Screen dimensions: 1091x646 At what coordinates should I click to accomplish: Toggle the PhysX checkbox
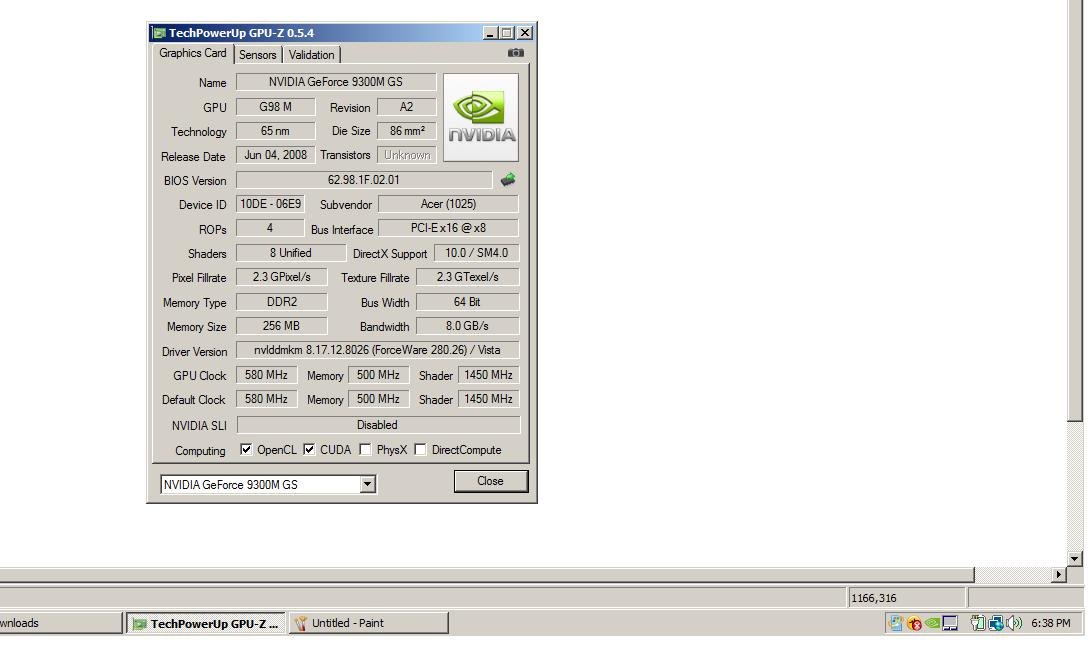click(x=365, y=450)
